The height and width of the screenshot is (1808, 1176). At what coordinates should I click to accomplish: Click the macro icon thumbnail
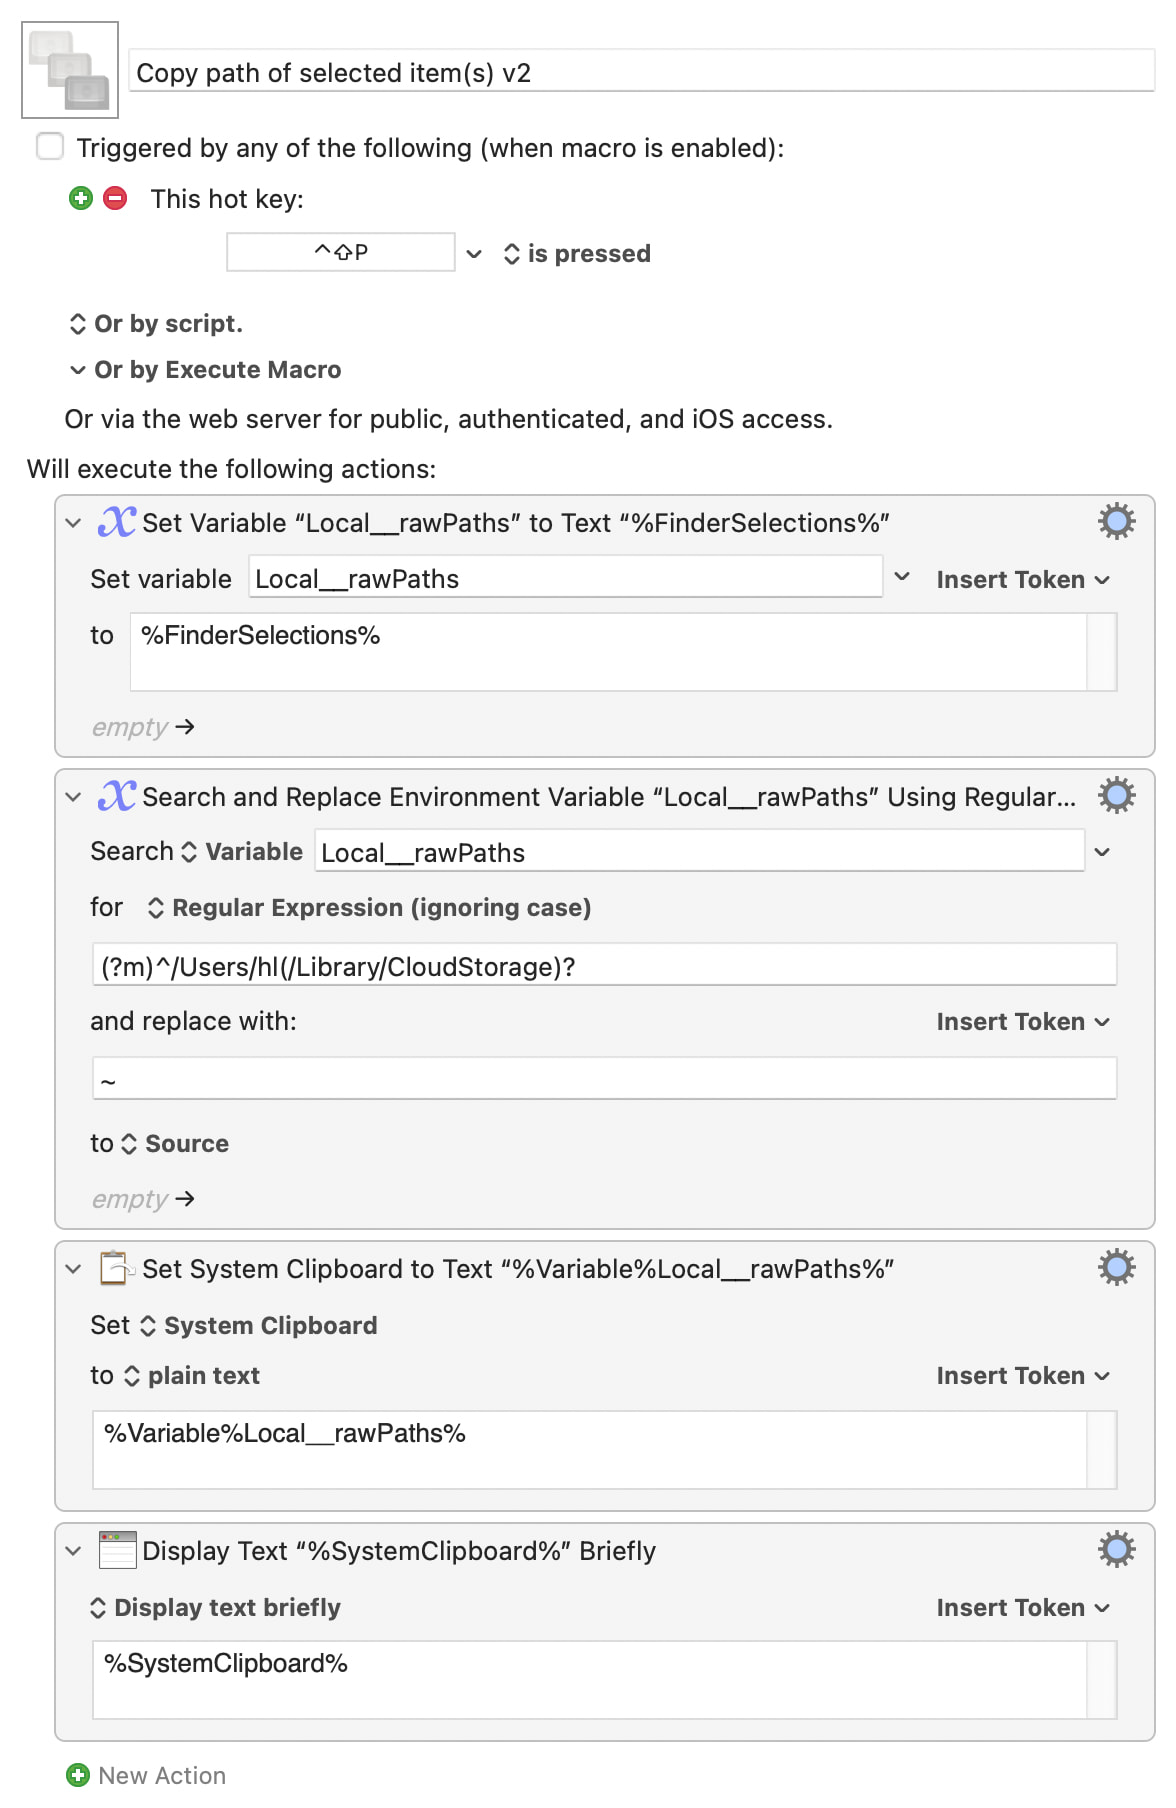(70, 70)
